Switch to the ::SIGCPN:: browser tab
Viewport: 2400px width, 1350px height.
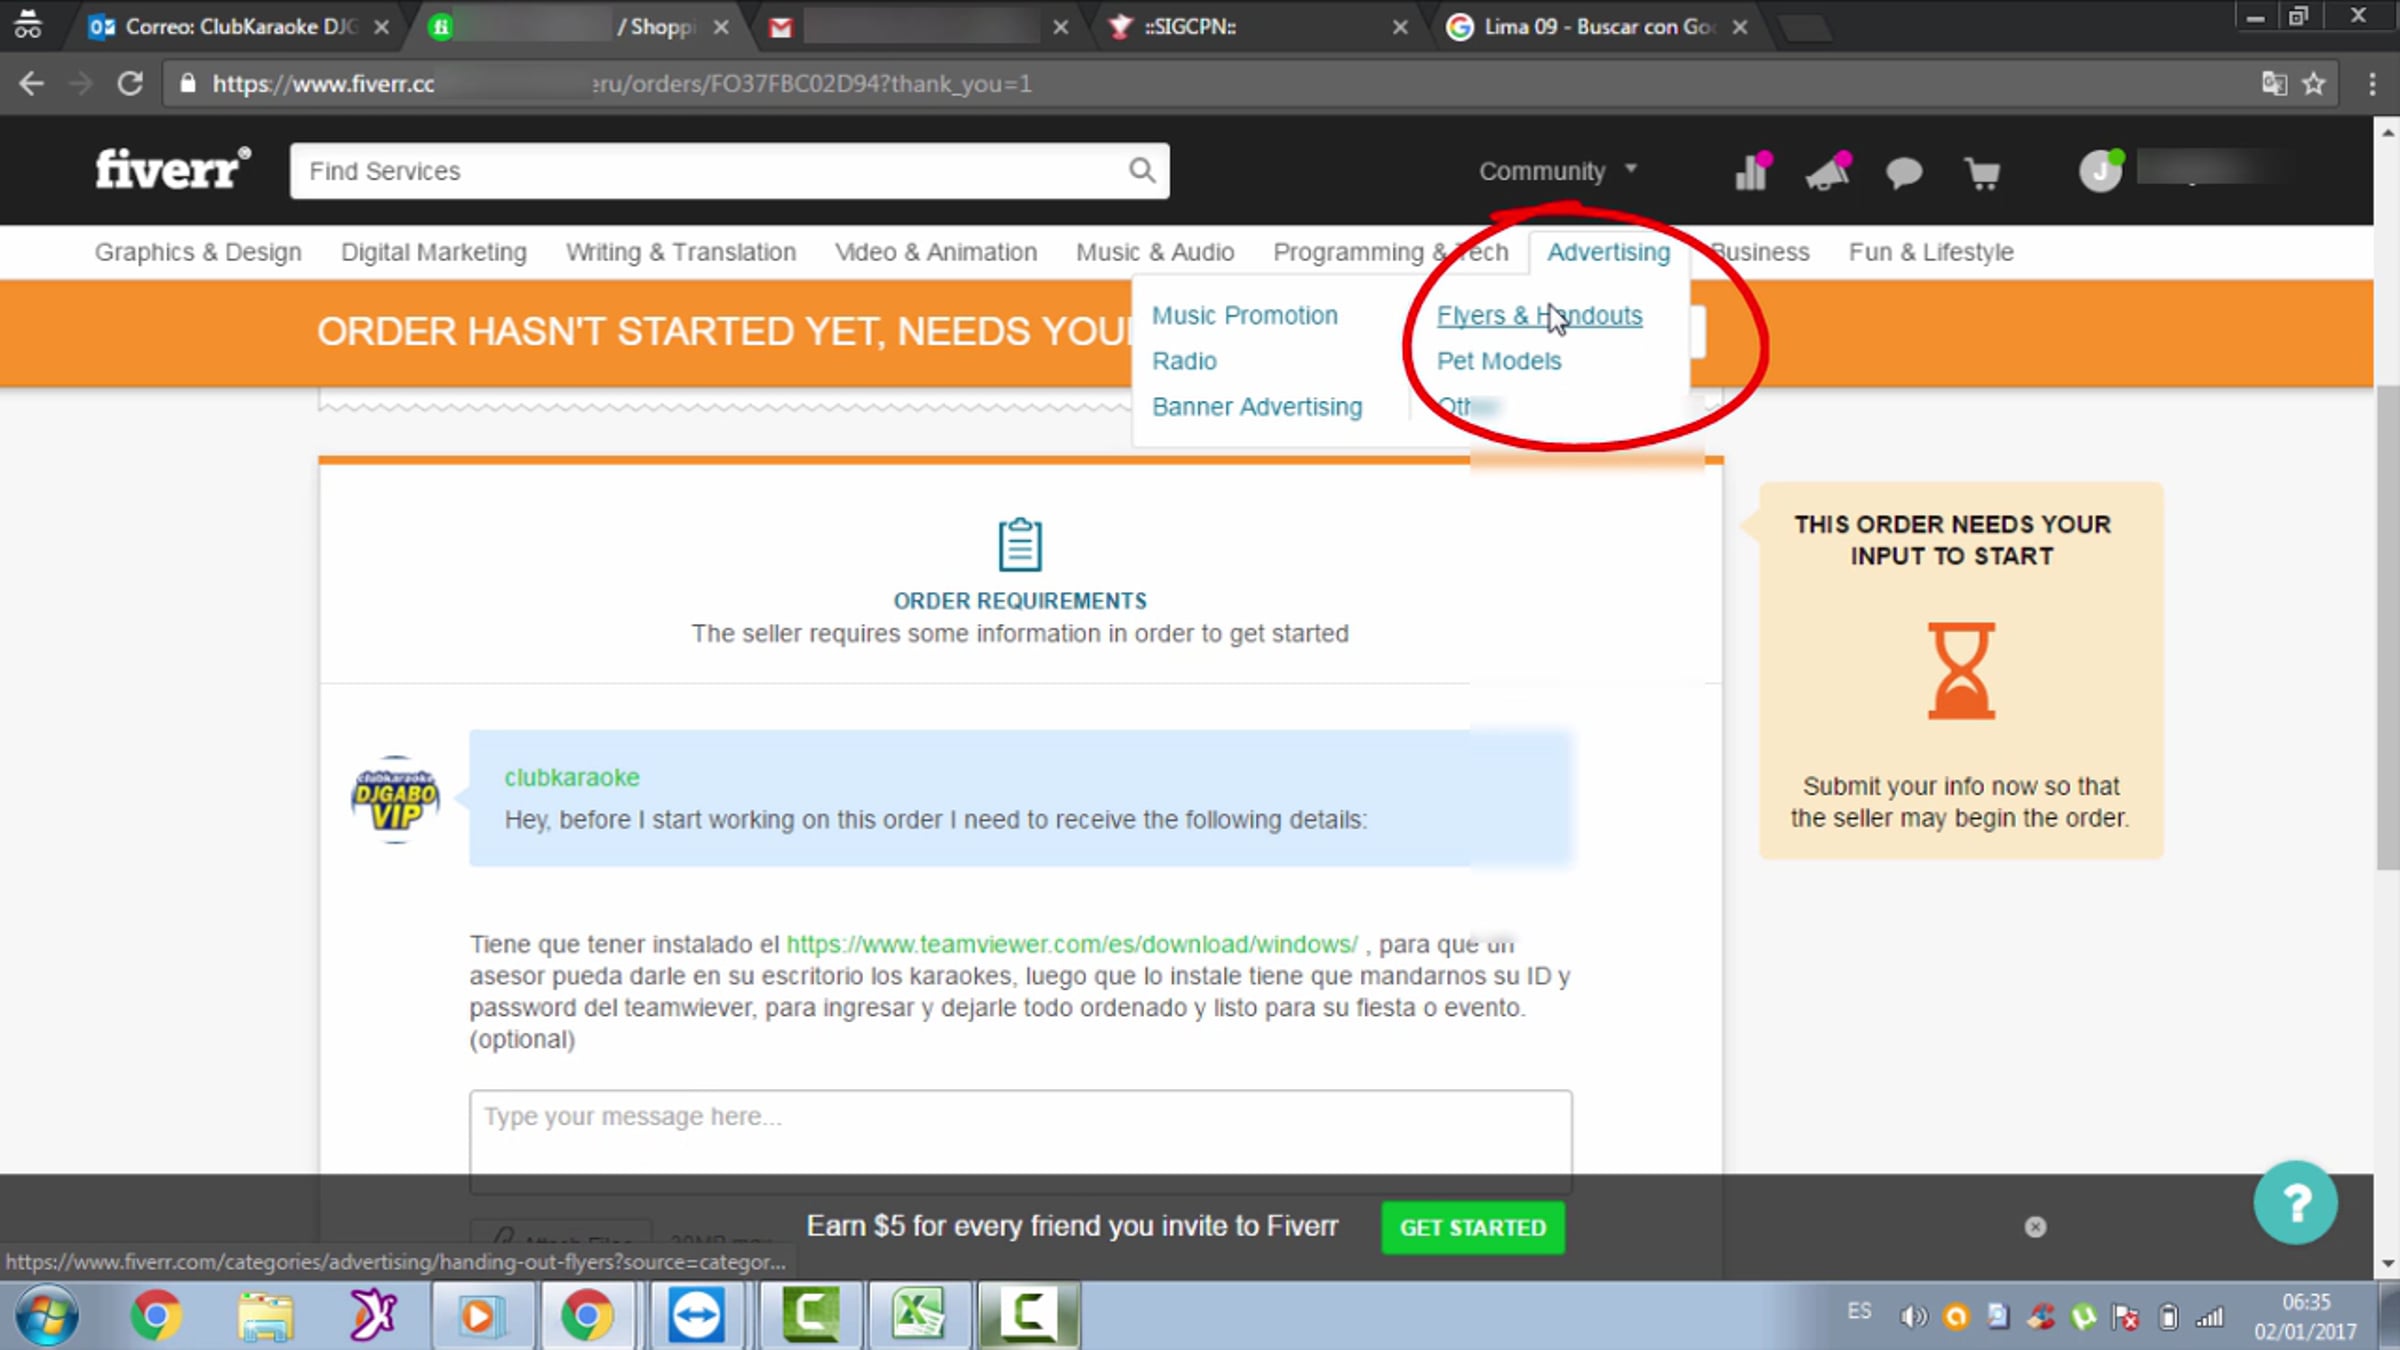click(1190, 27)
